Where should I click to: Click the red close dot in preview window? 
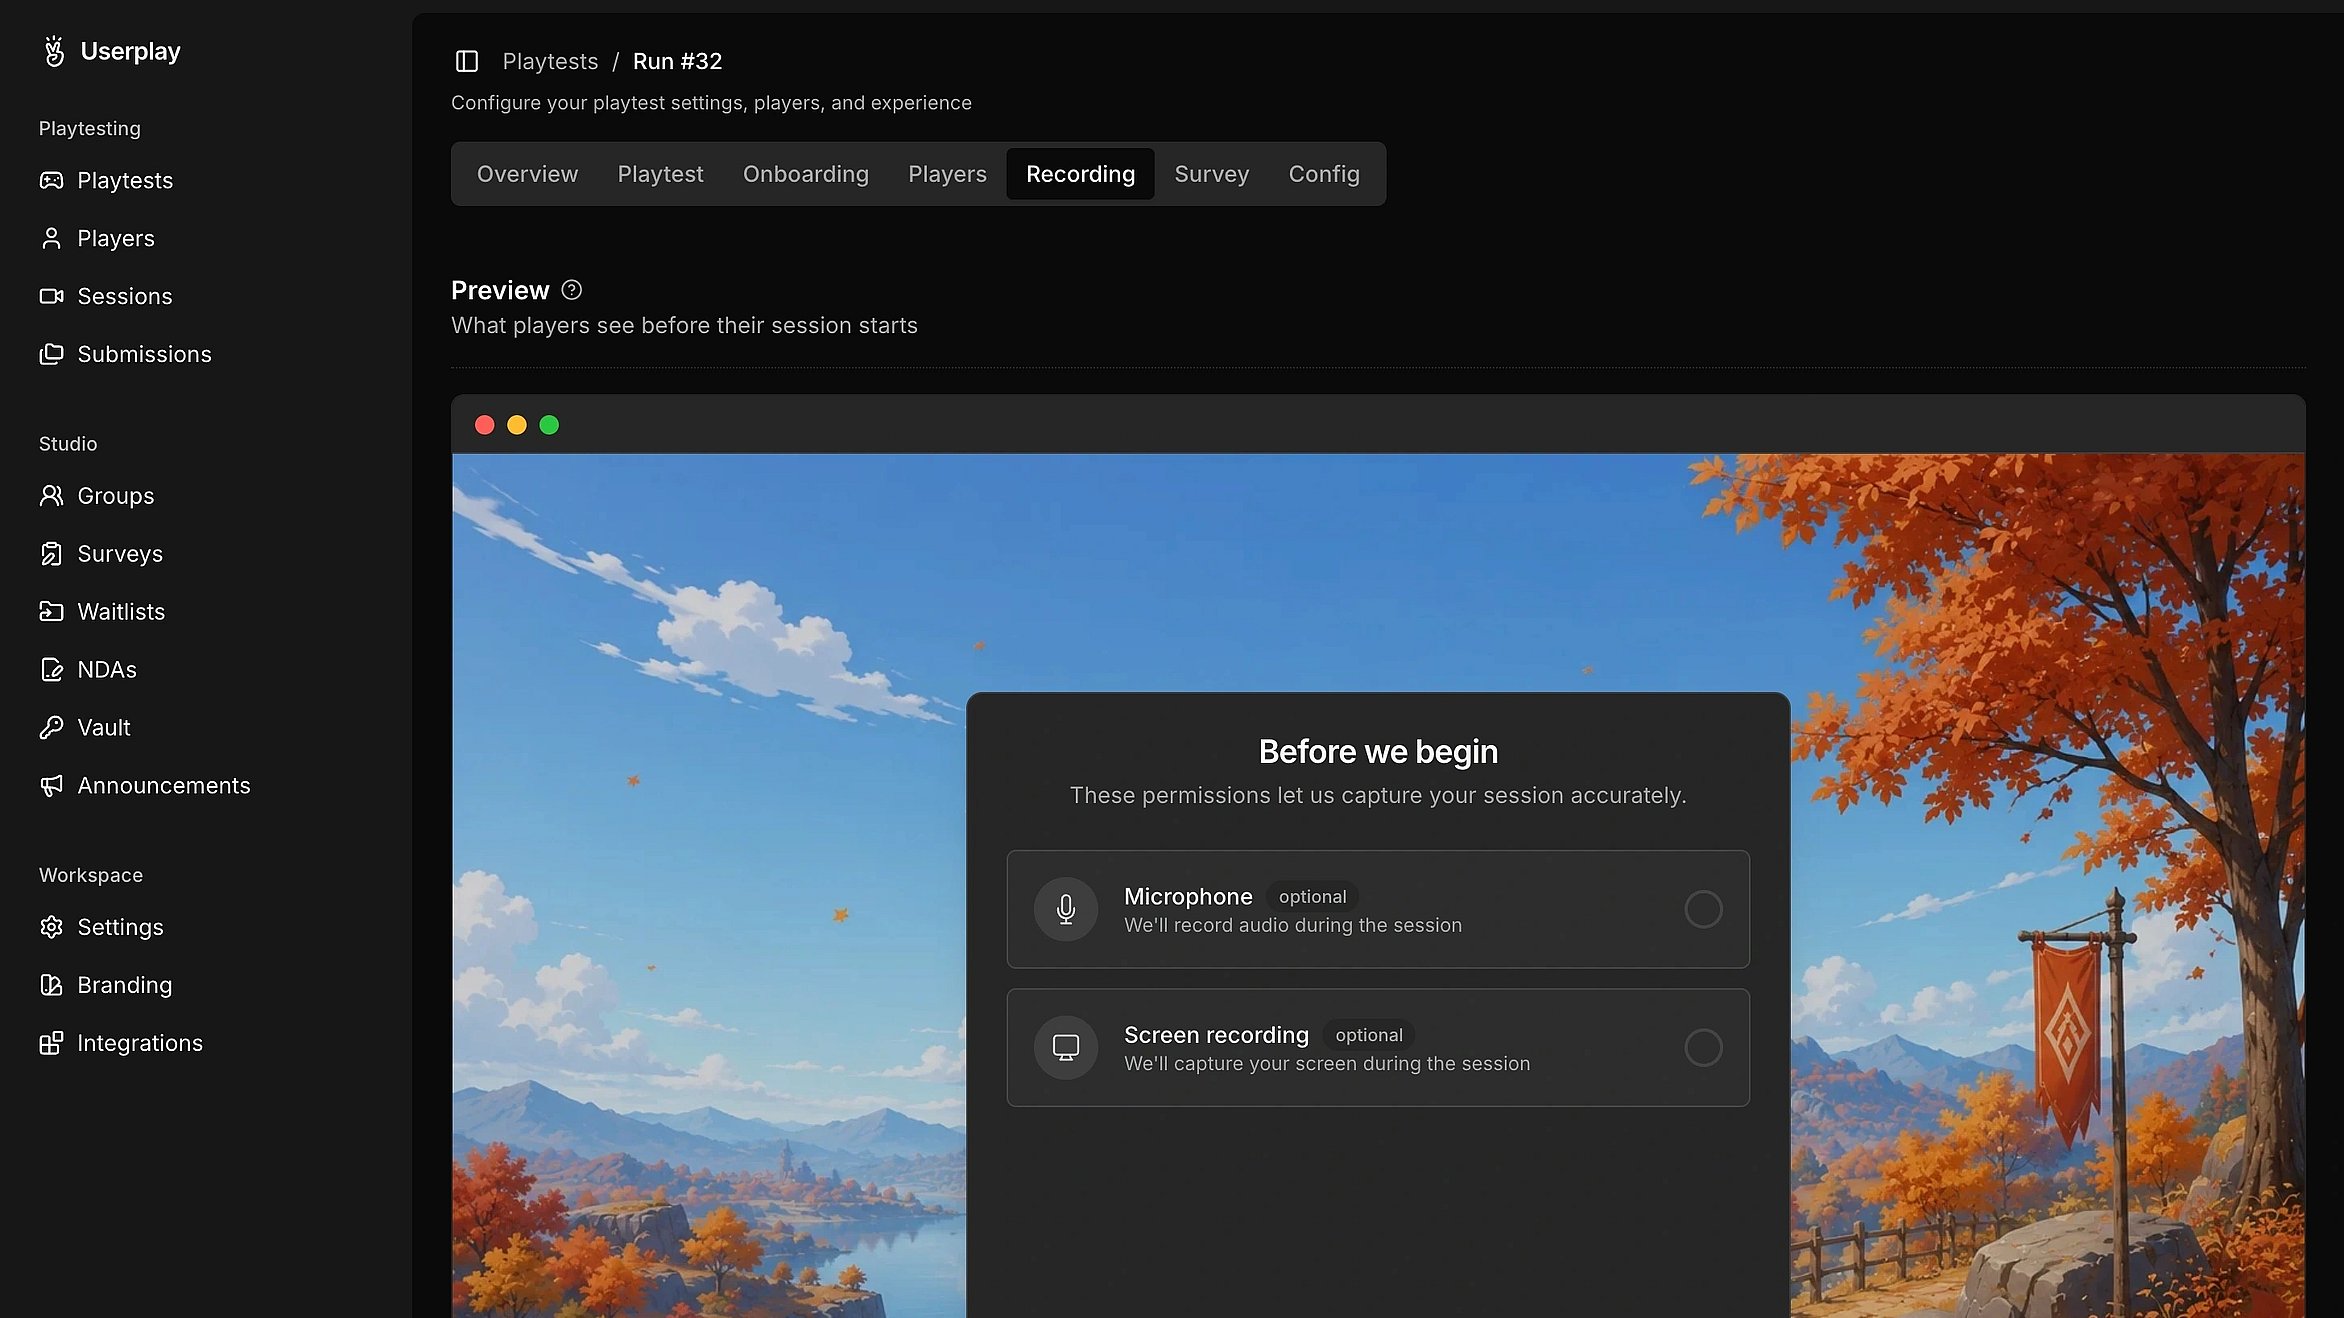[485, 425]
